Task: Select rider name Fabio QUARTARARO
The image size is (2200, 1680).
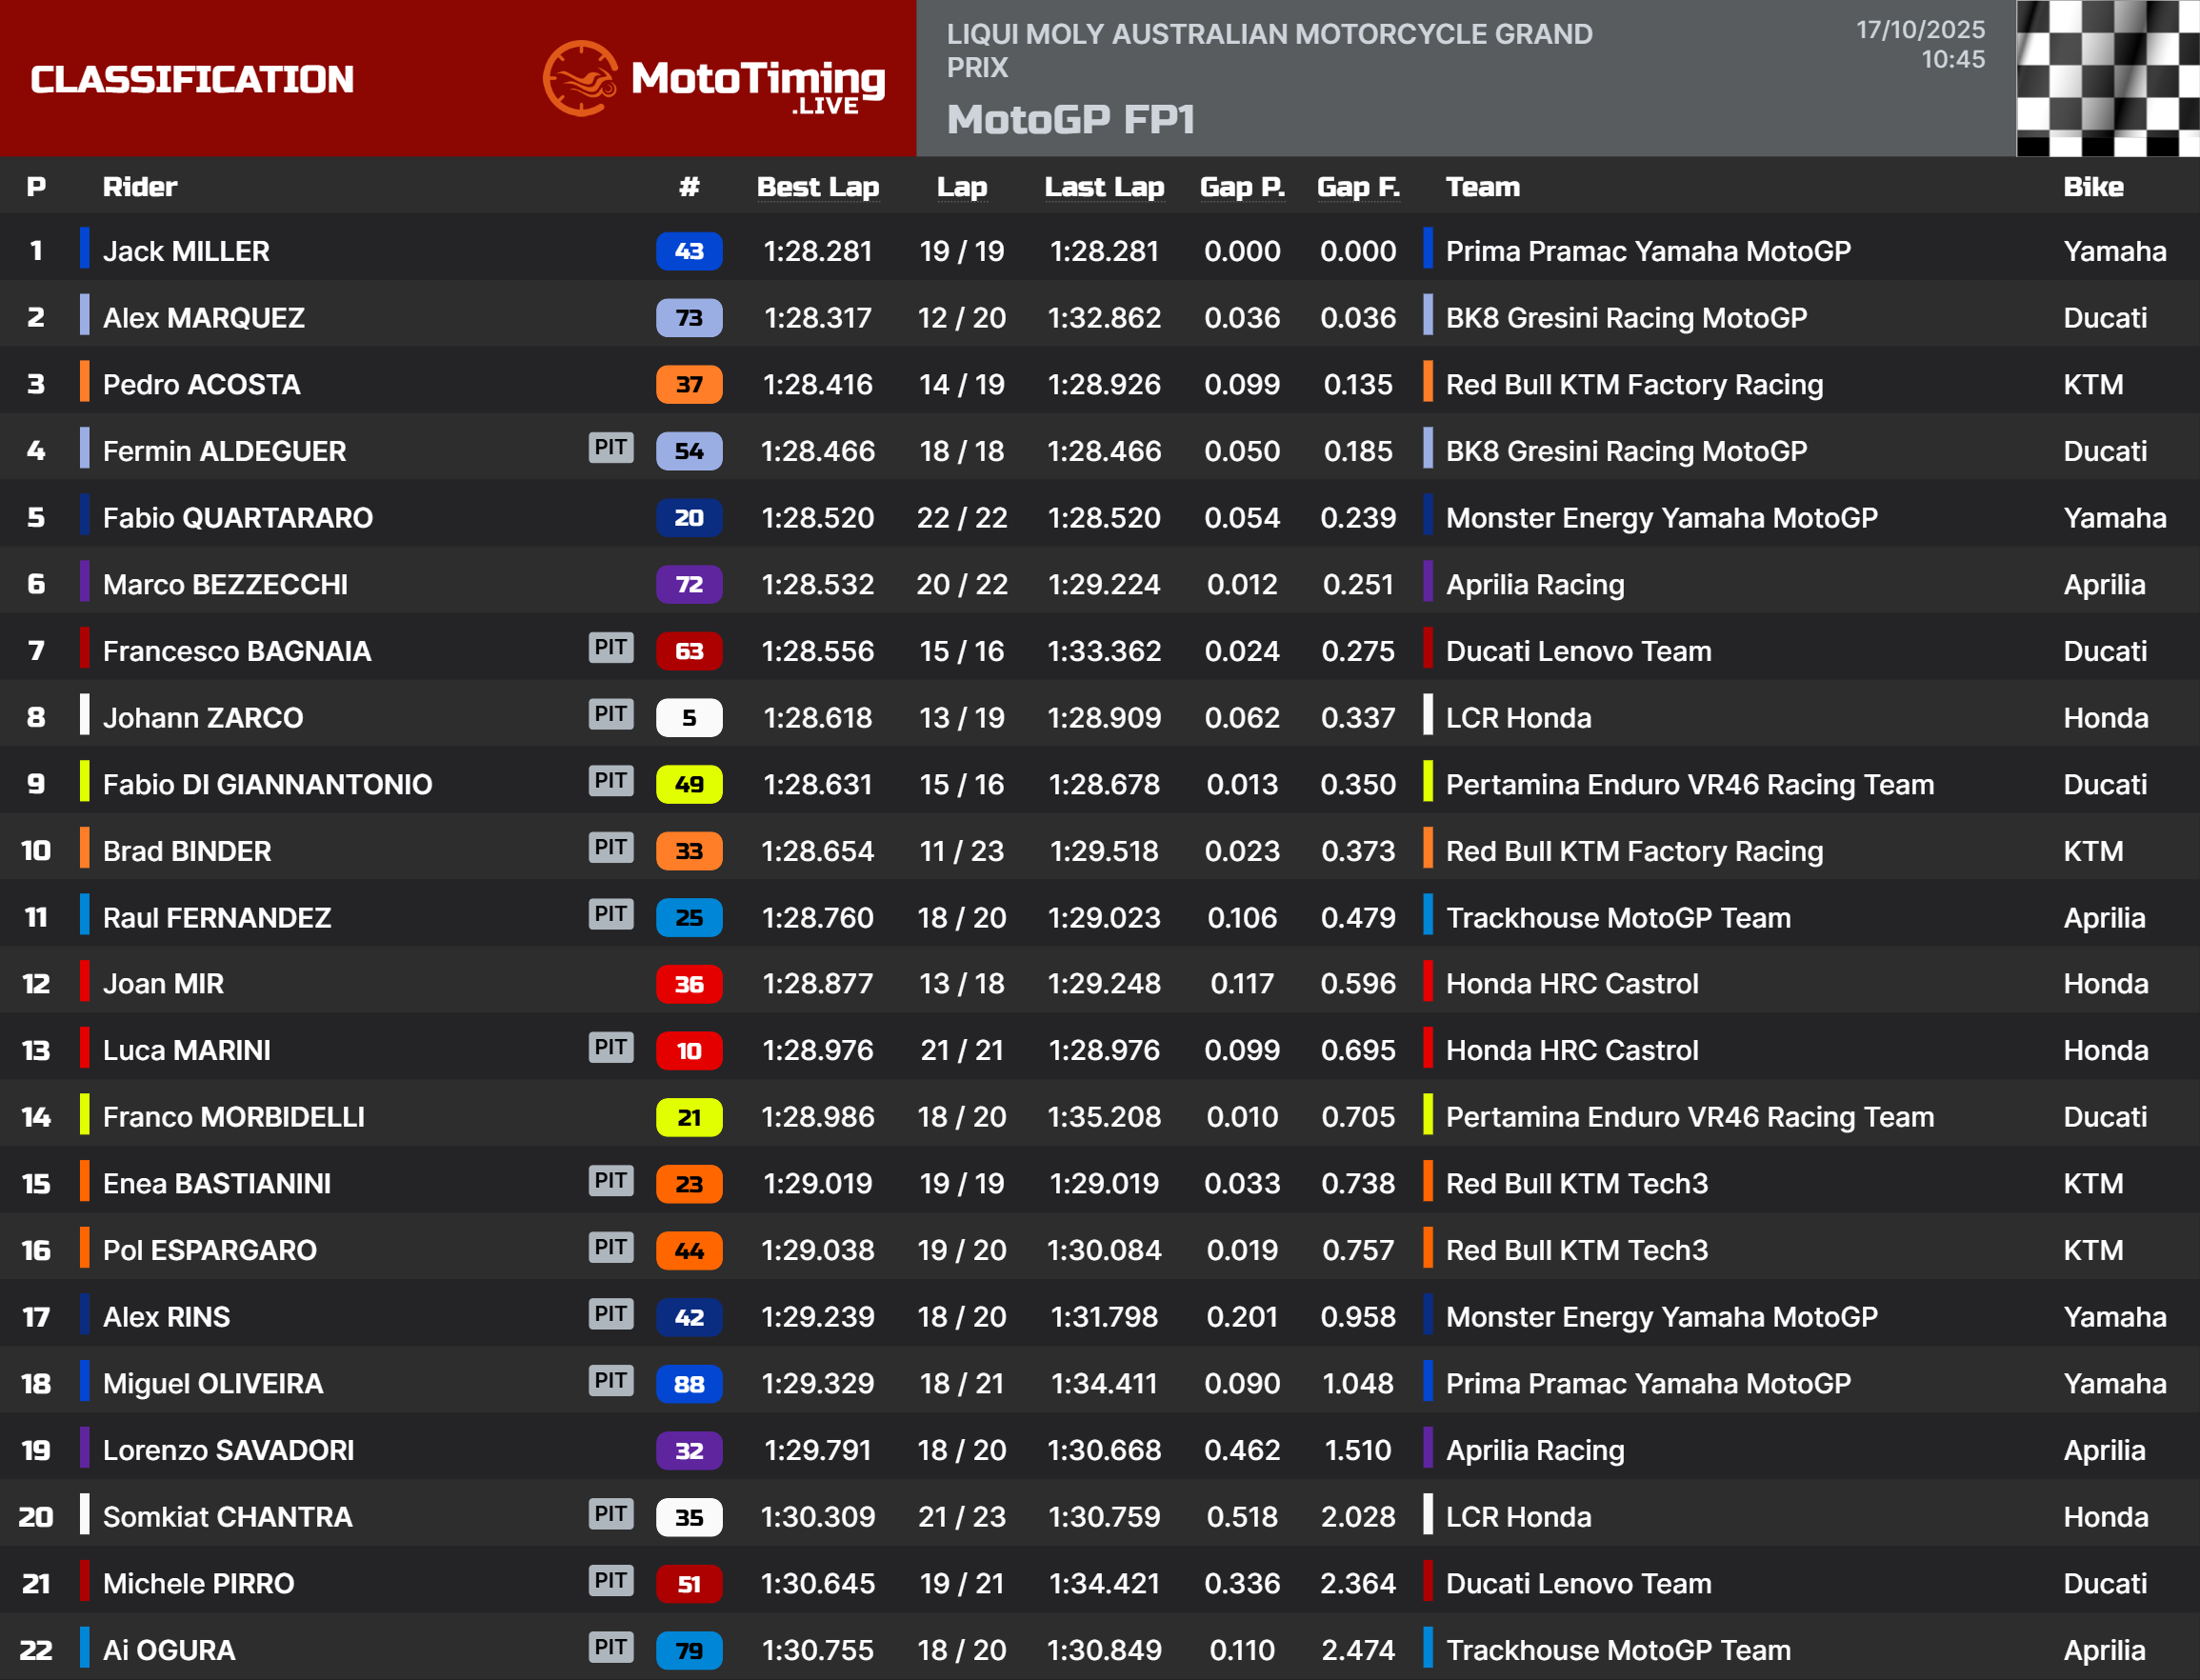Action: pos(237,518)
